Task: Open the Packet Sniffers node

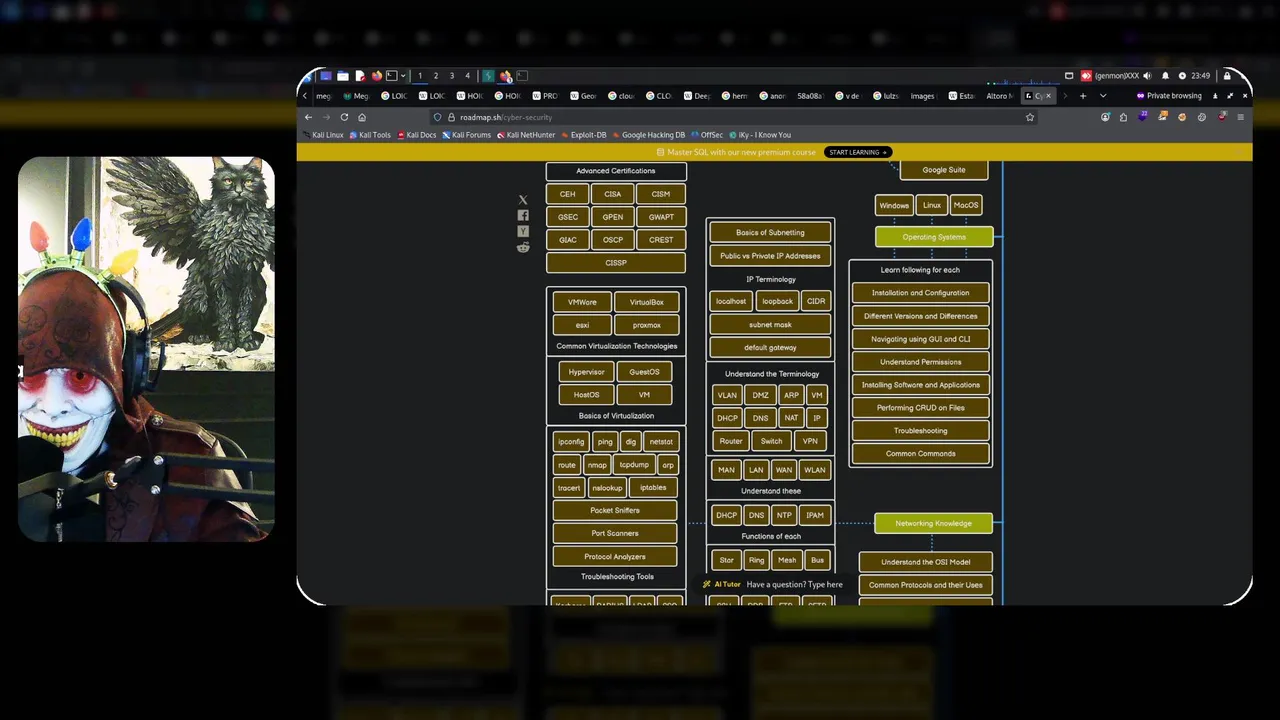Action: 615,511
